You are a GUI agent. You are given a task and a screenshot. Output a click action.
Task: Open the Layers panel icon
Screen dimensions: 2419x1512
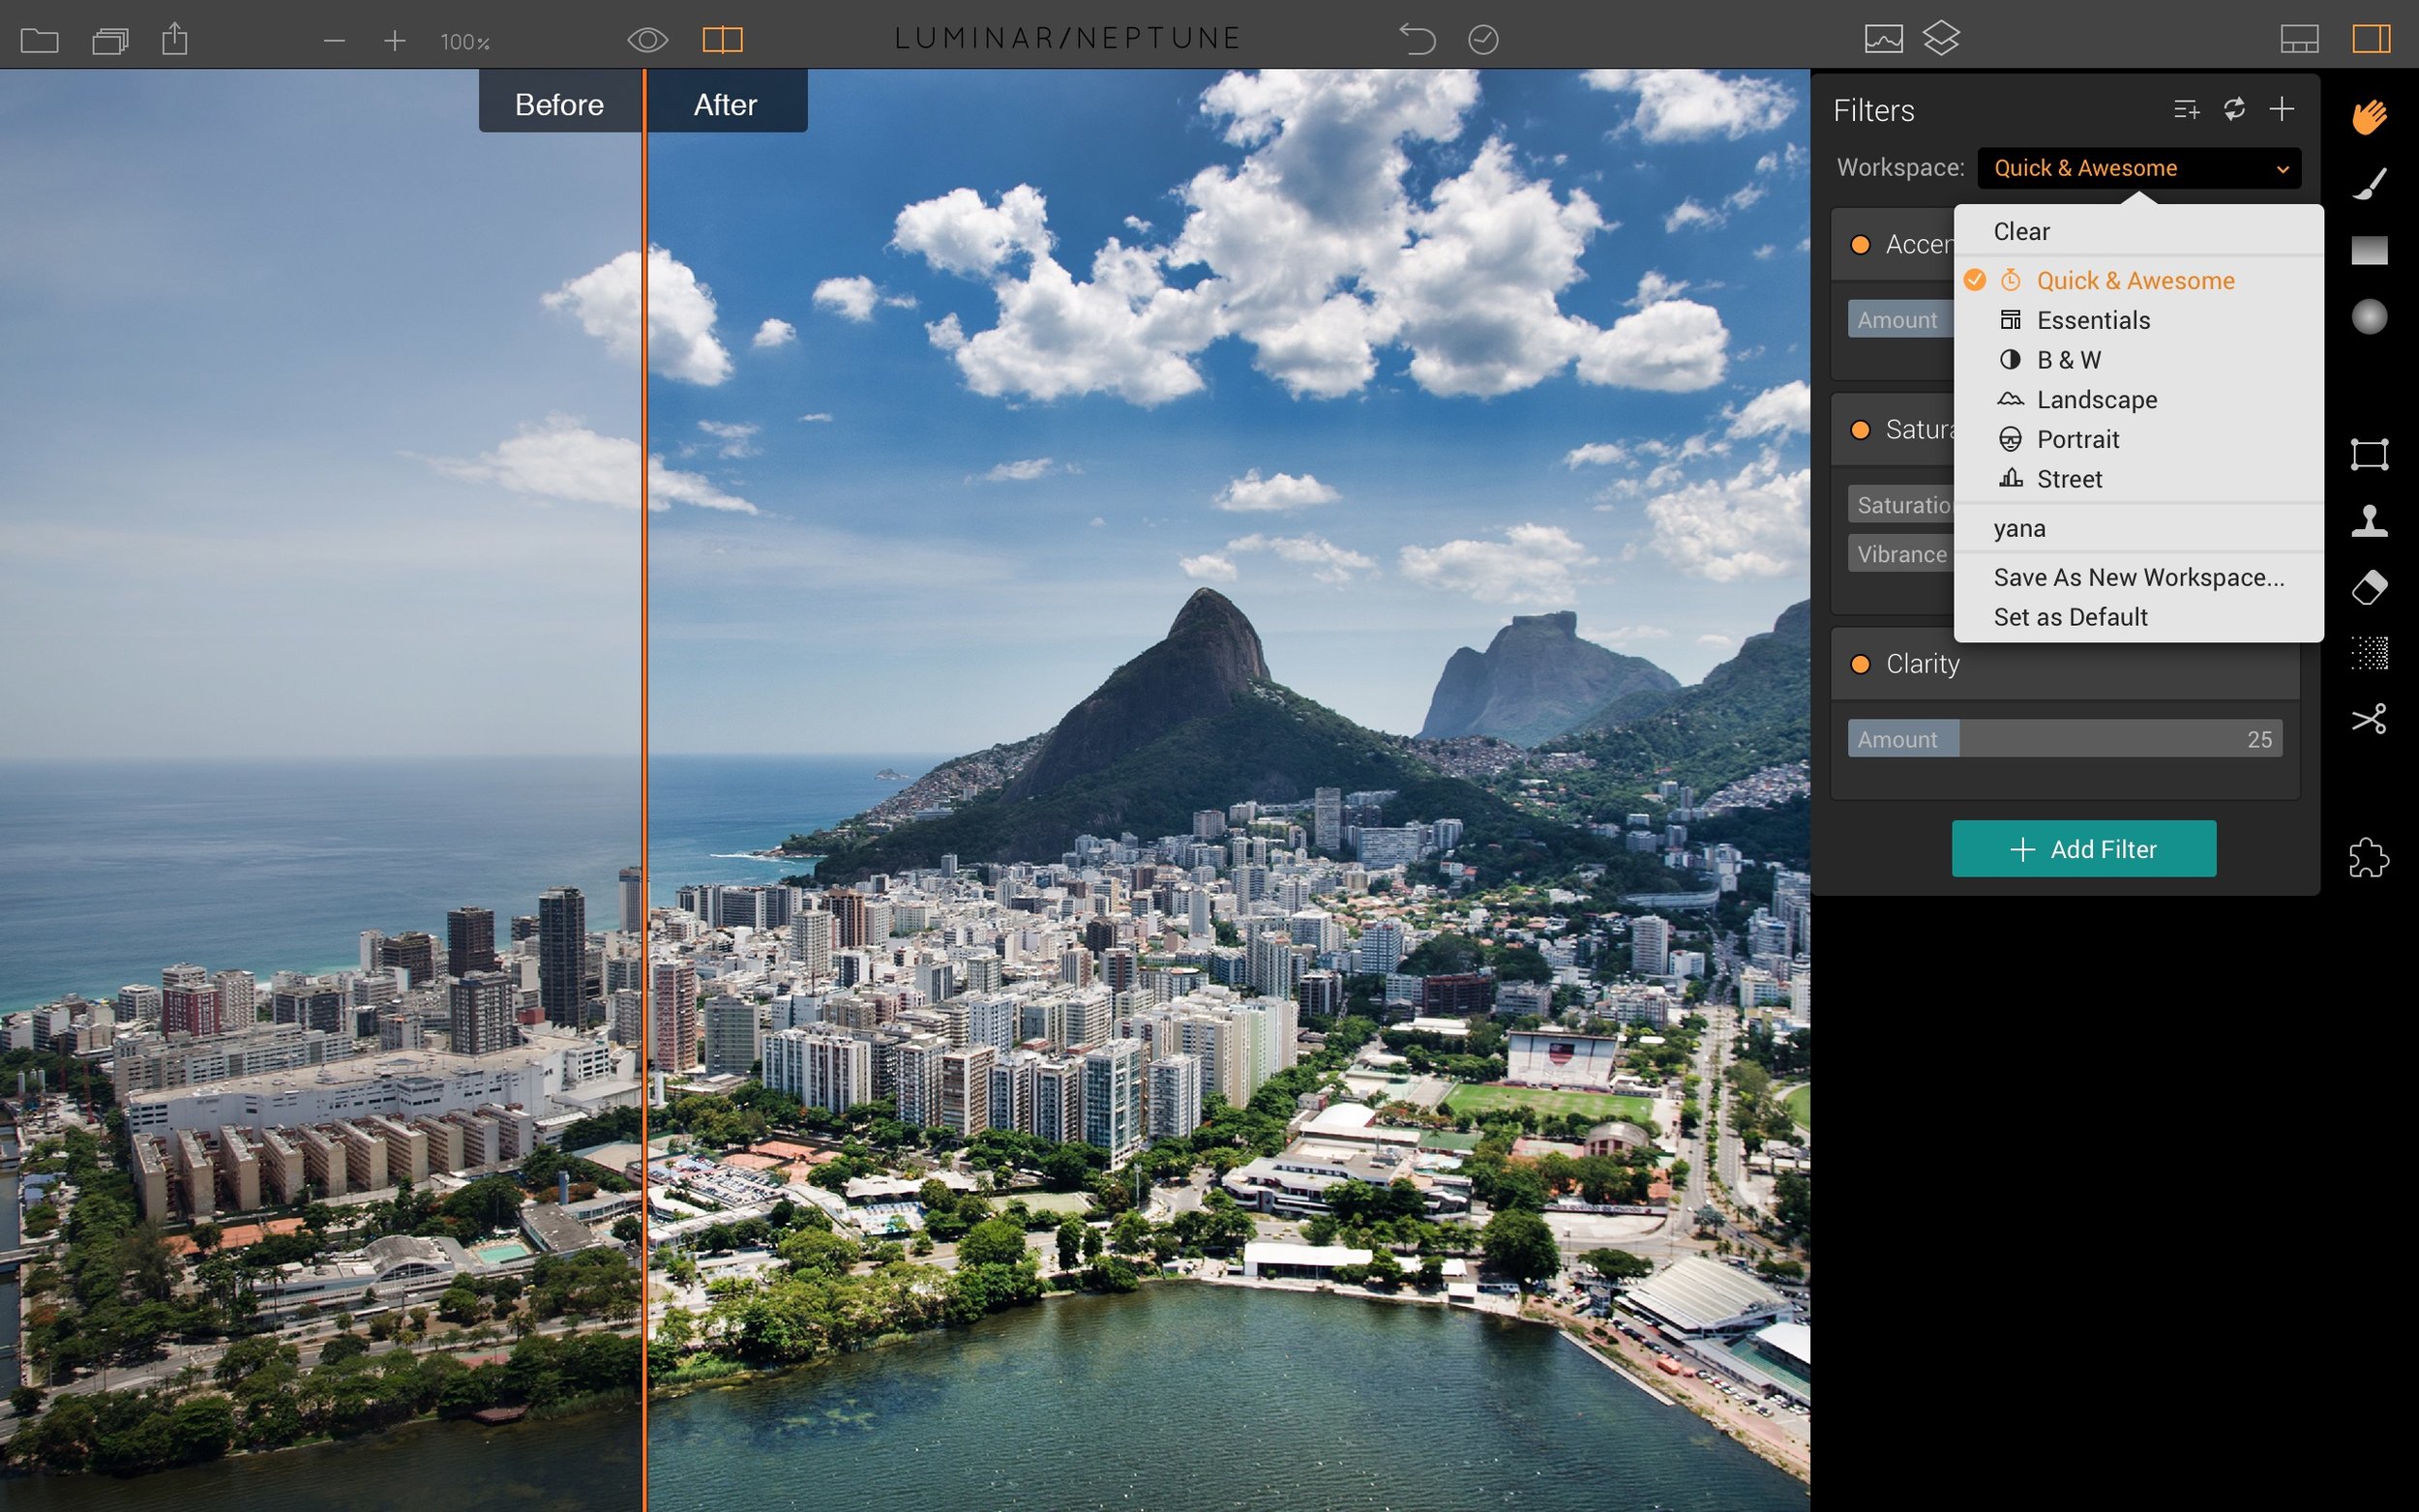click(x=1942, y=38)
